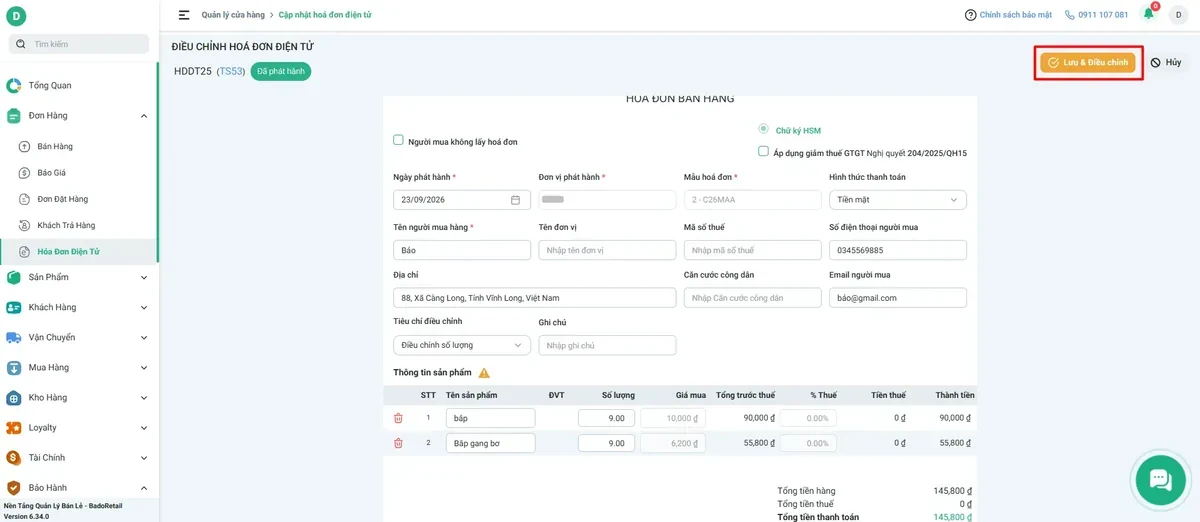Click the Vận Chuyển truck icon

[x=14, y=337]
